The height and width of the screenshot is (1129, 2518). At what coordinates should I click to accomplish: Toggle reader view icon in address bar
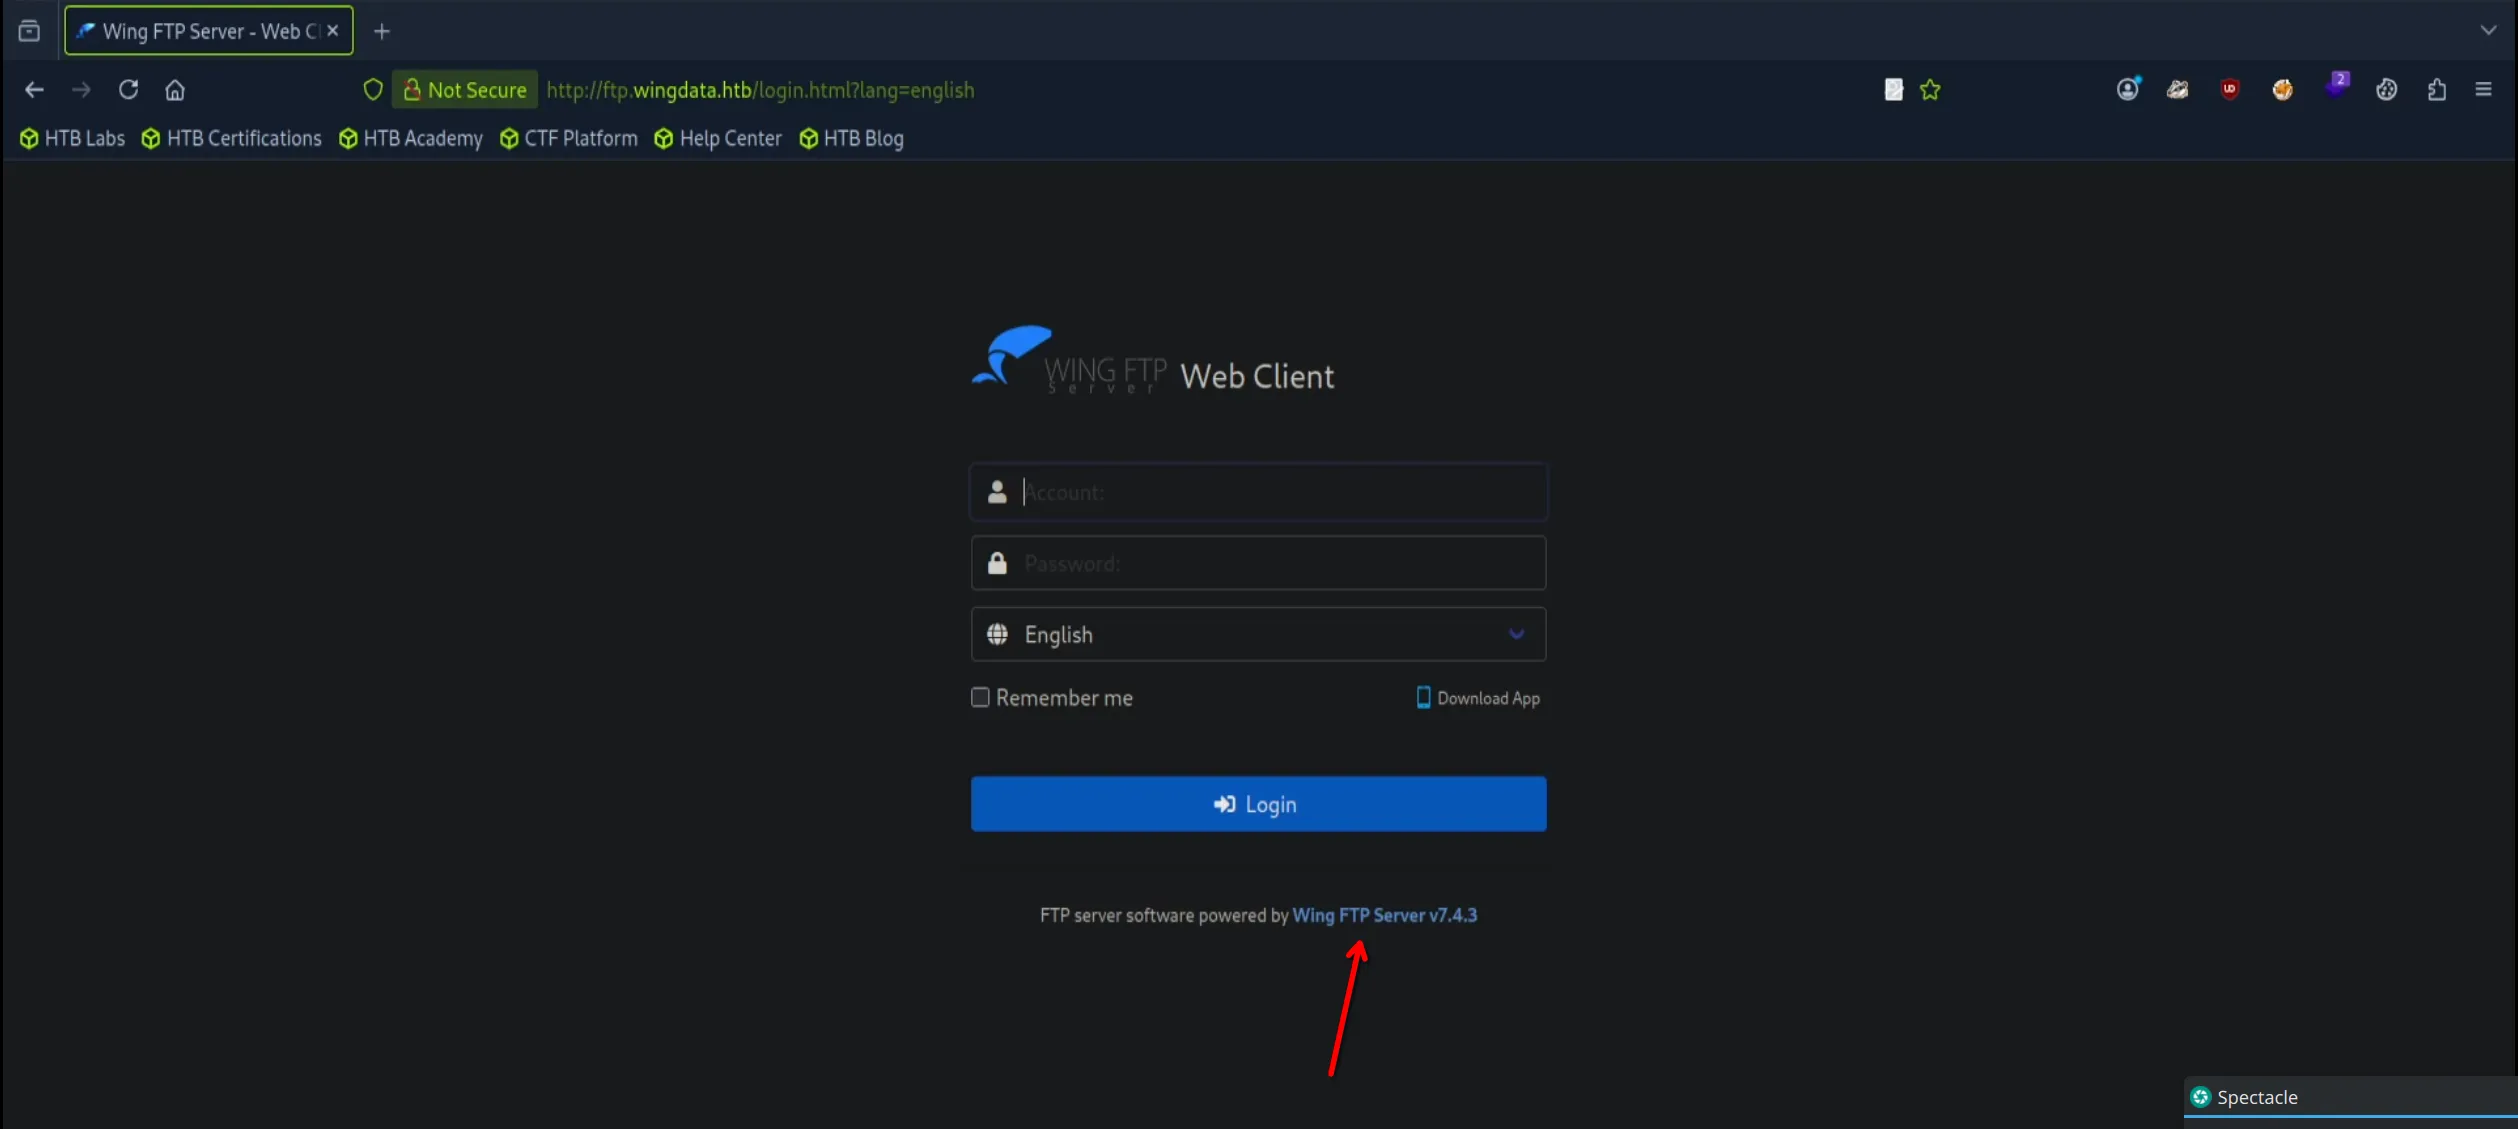pos(1893,90)
